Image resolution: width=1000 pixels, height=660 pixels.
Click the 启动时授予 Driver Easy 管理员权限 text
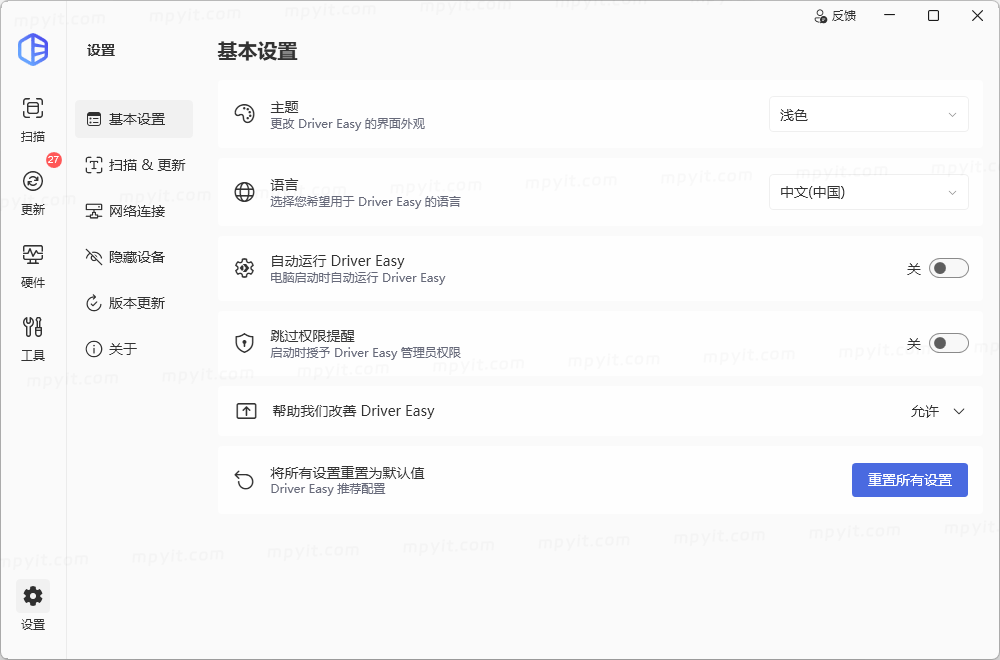click(365, 353)
